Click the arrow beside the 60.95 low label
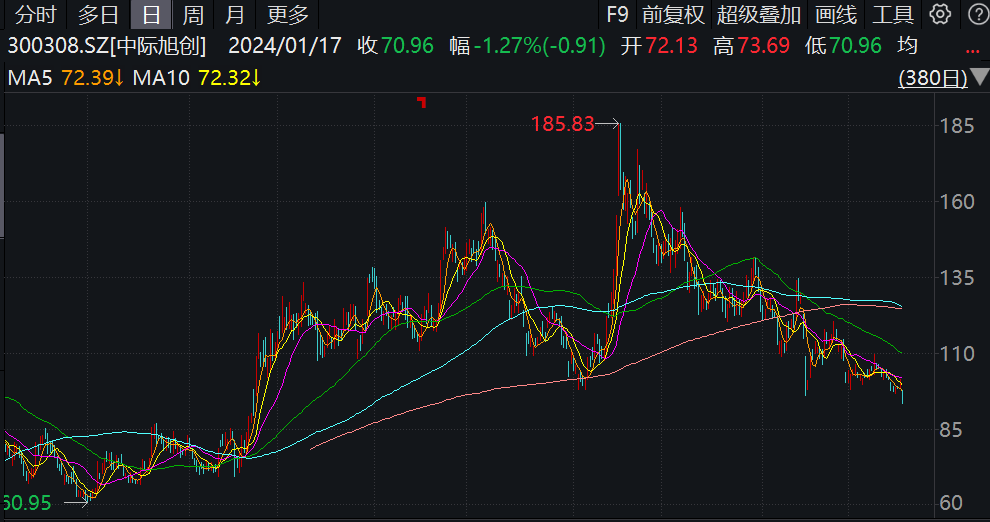 pyautogui.click(x=76, y=503)
